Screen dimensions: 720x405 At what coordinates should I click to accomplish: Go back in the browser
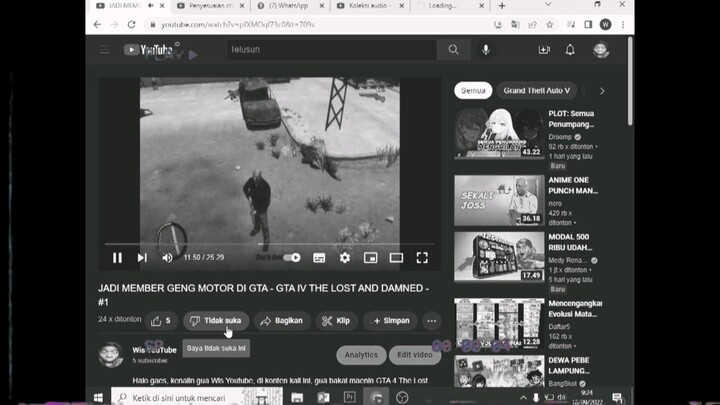coord(97,25)
